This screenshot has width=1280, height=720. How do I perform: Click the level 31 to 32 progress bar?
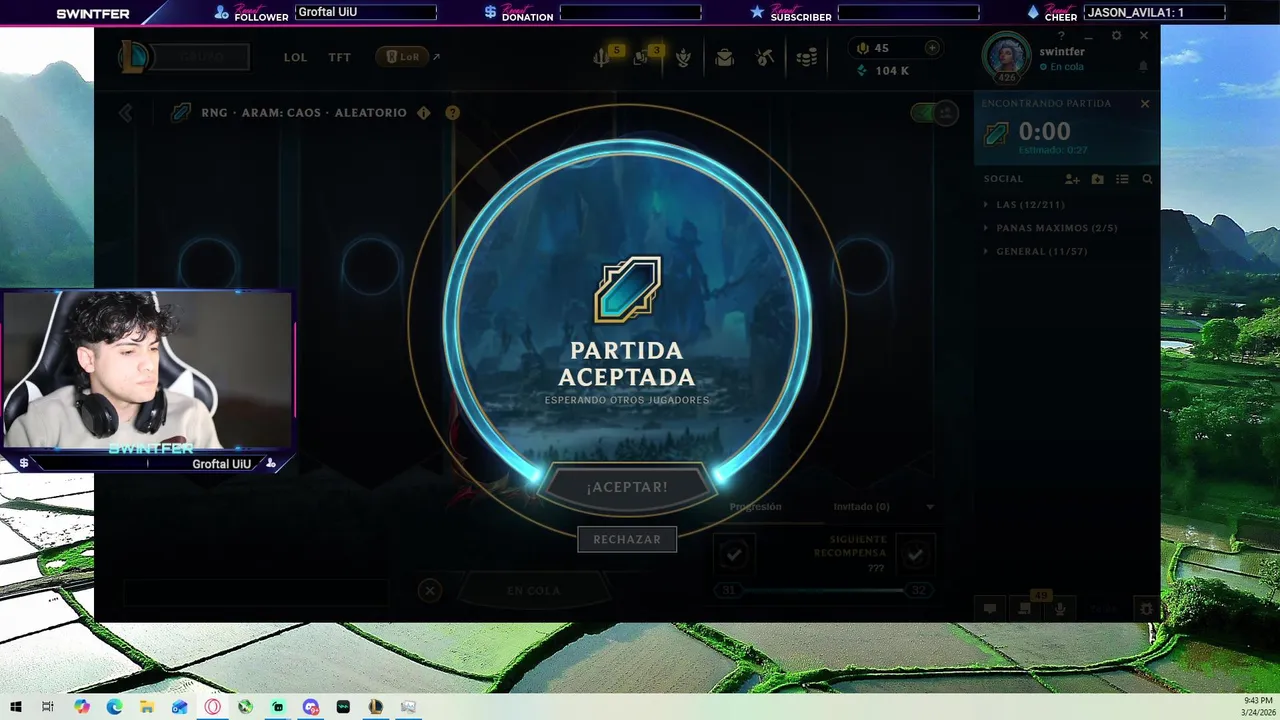click(823, 590)
